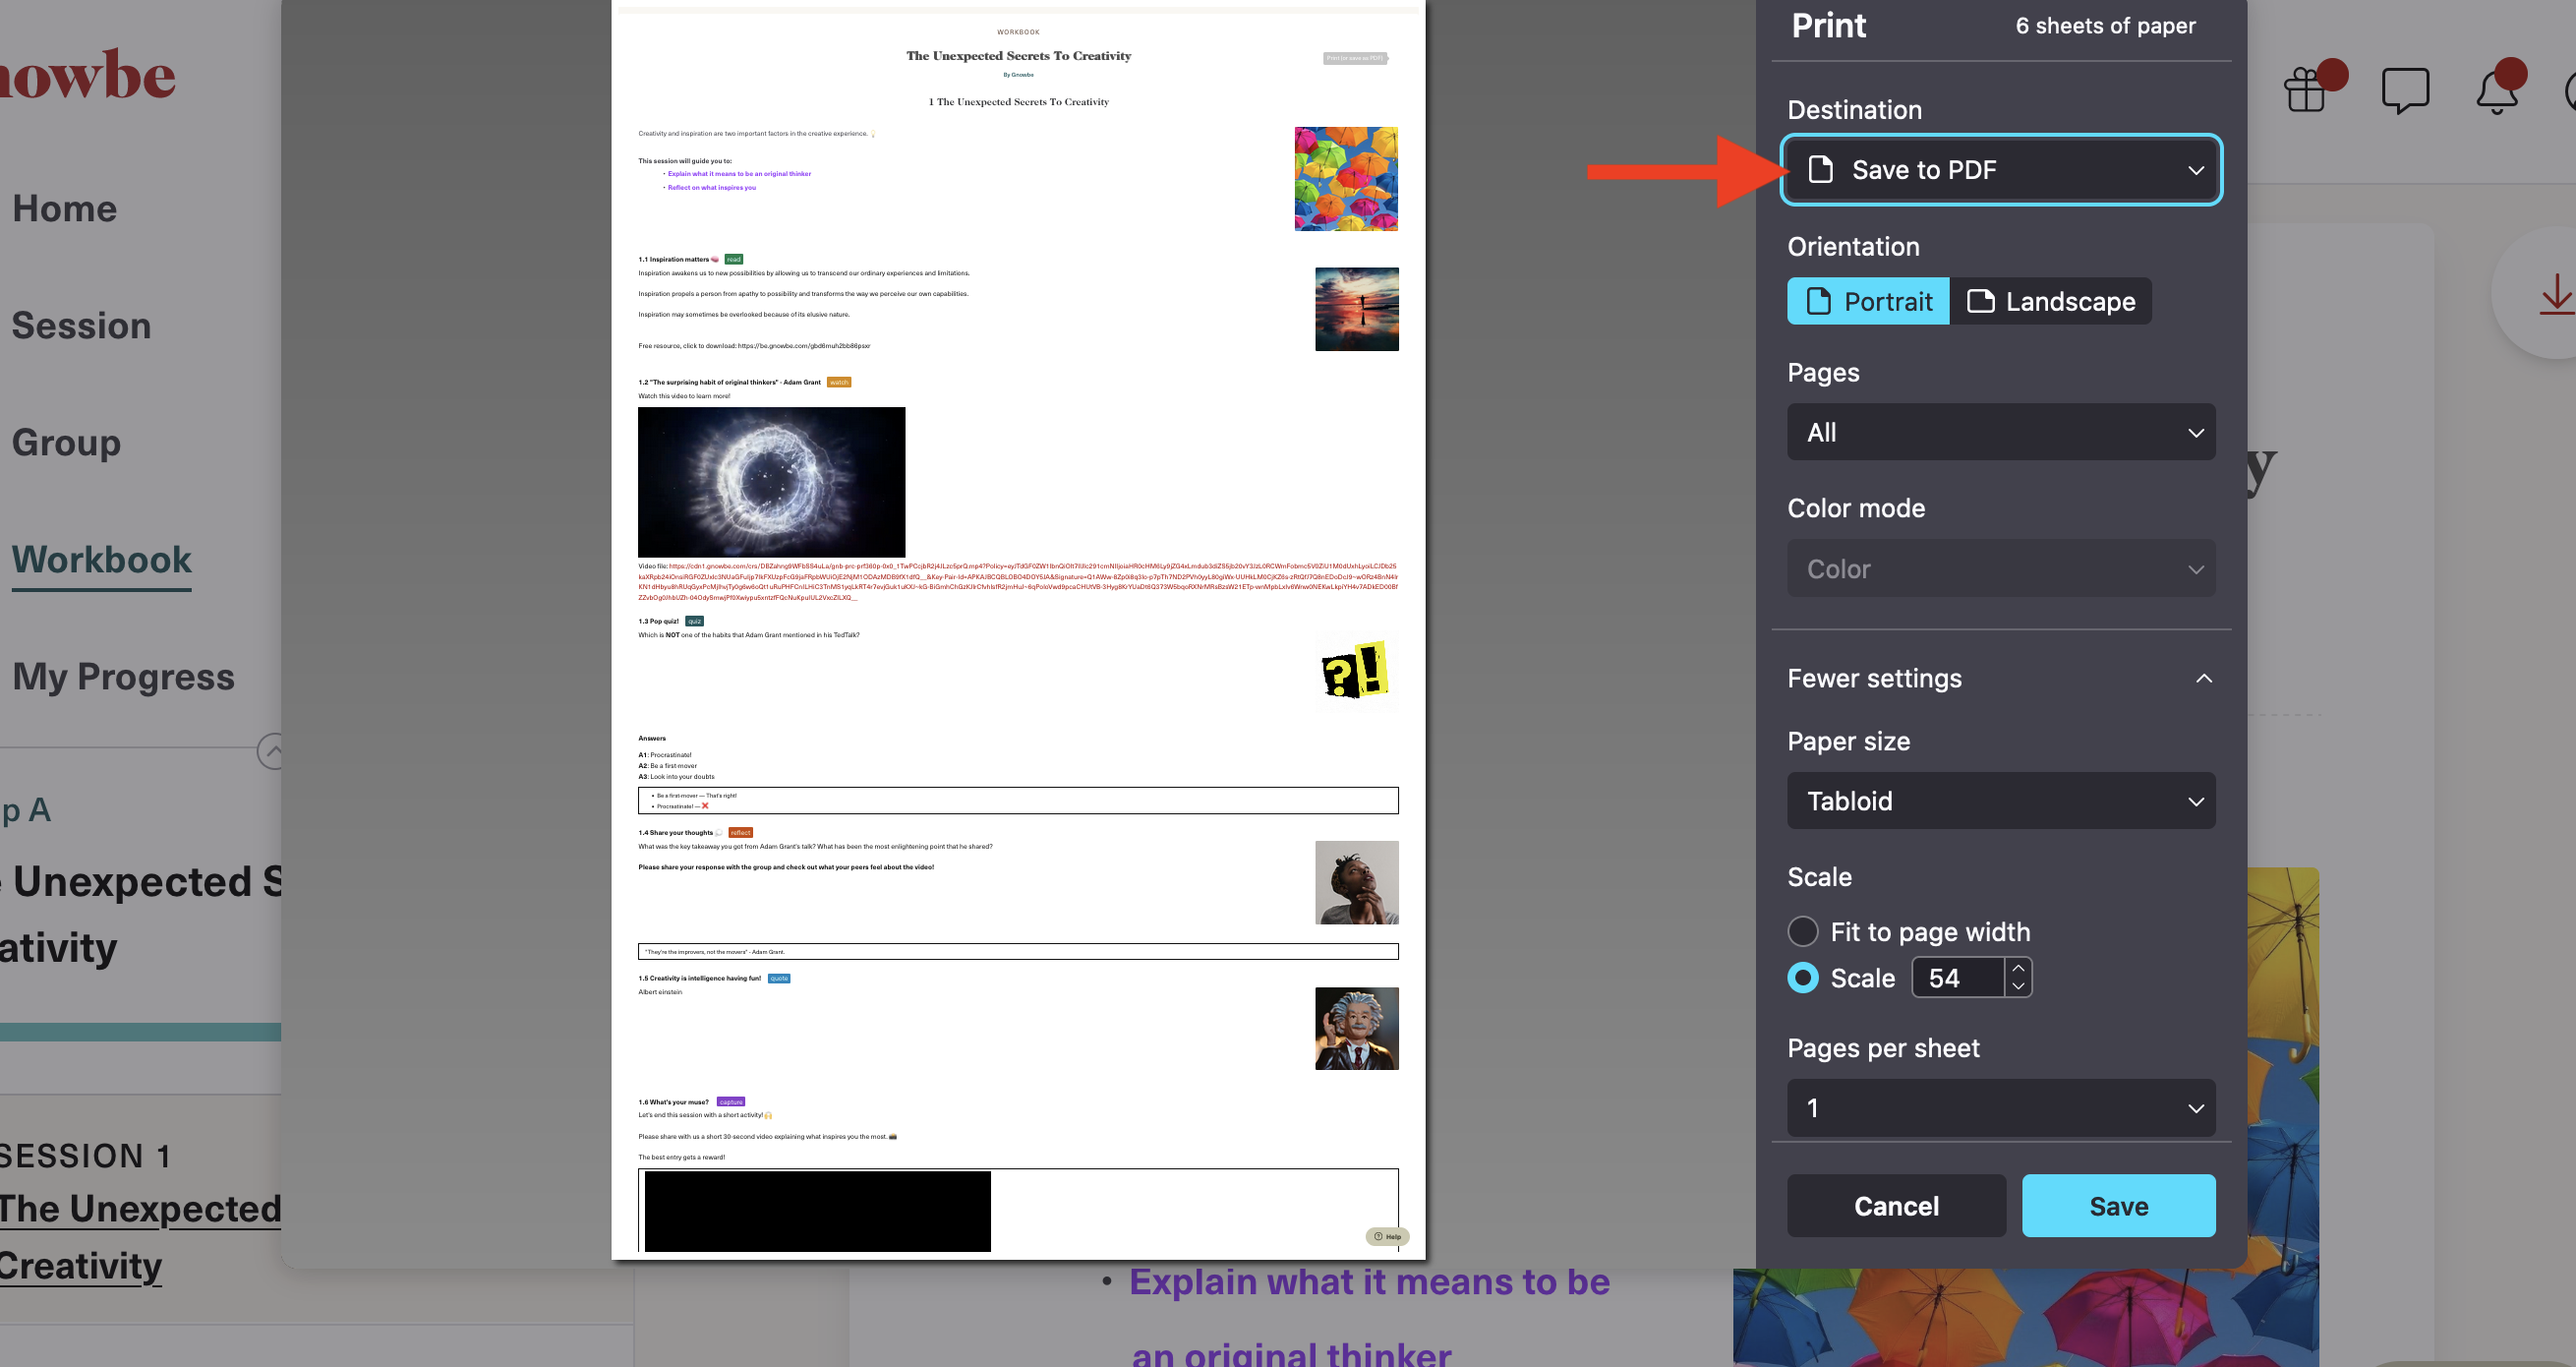2576x1367 pixels.
Task: Select Landscape orientation
Action: 2050,301
